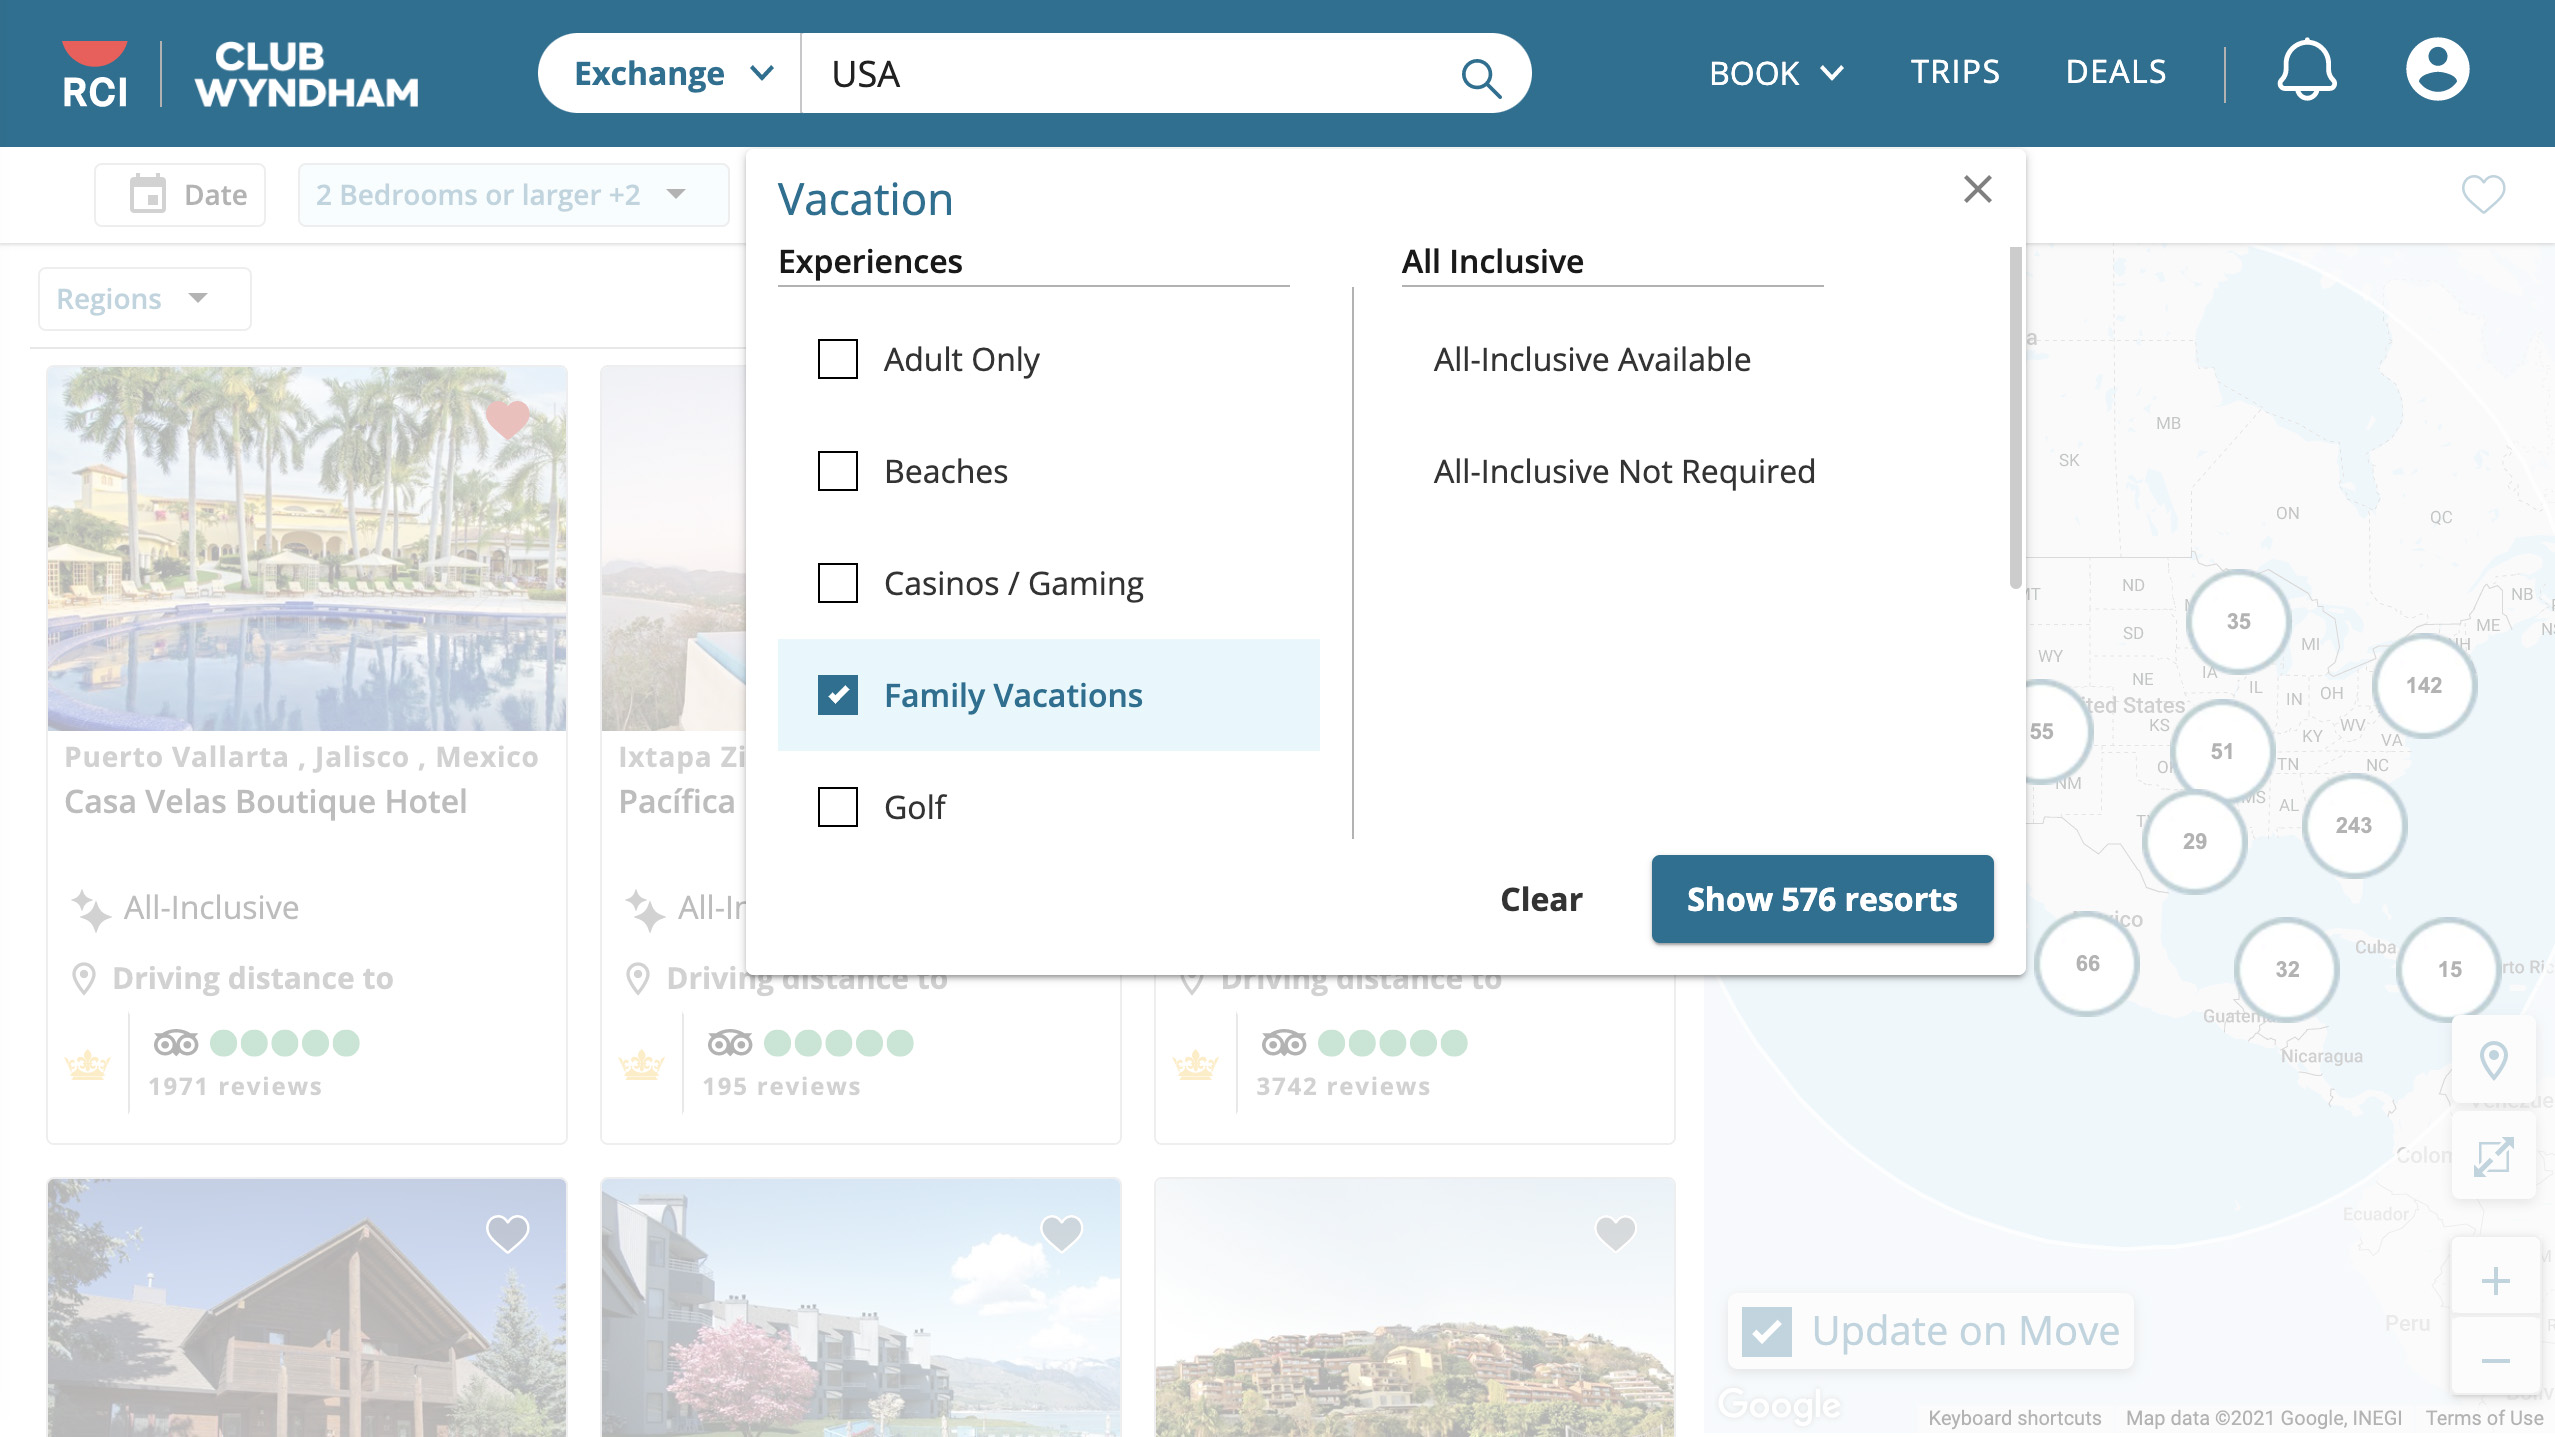Click 3742 reviews text
This screenshot has width=2555, height=1437.
[x=1343, y=1086]
